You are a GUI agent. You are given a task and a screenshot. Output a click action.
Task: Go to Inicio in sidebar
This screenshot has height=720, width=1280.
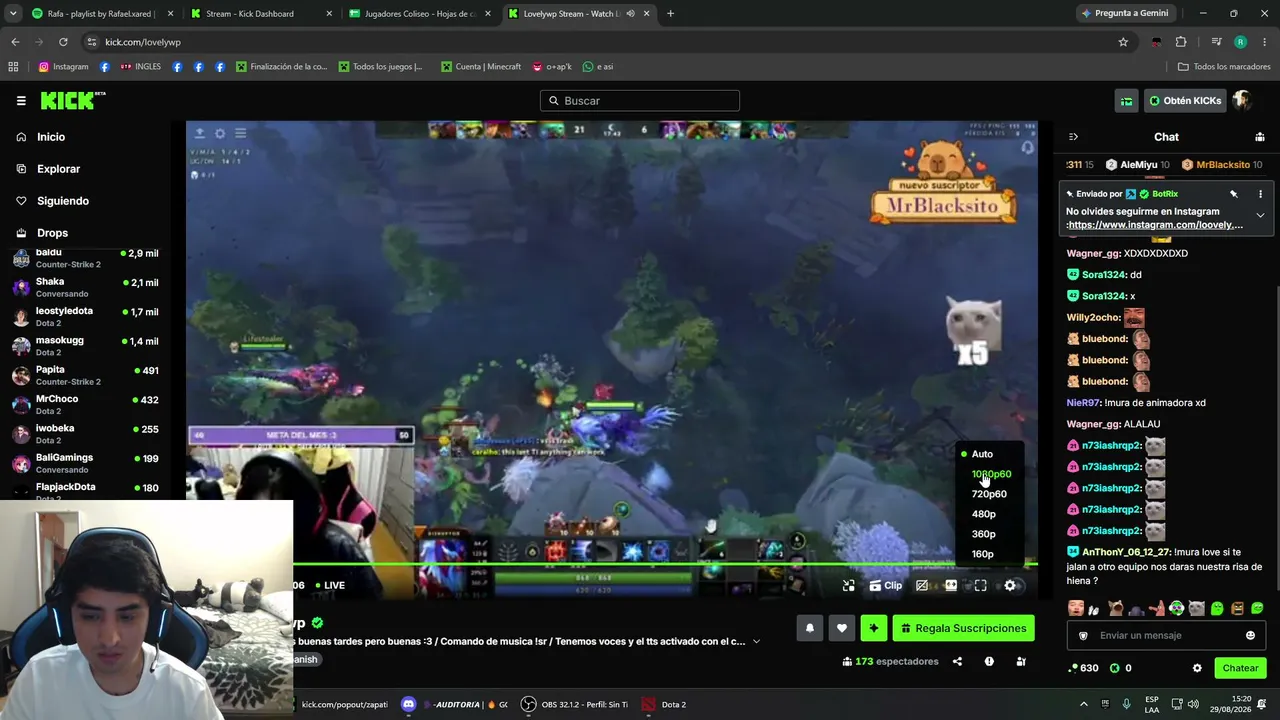tap(50, 137)
